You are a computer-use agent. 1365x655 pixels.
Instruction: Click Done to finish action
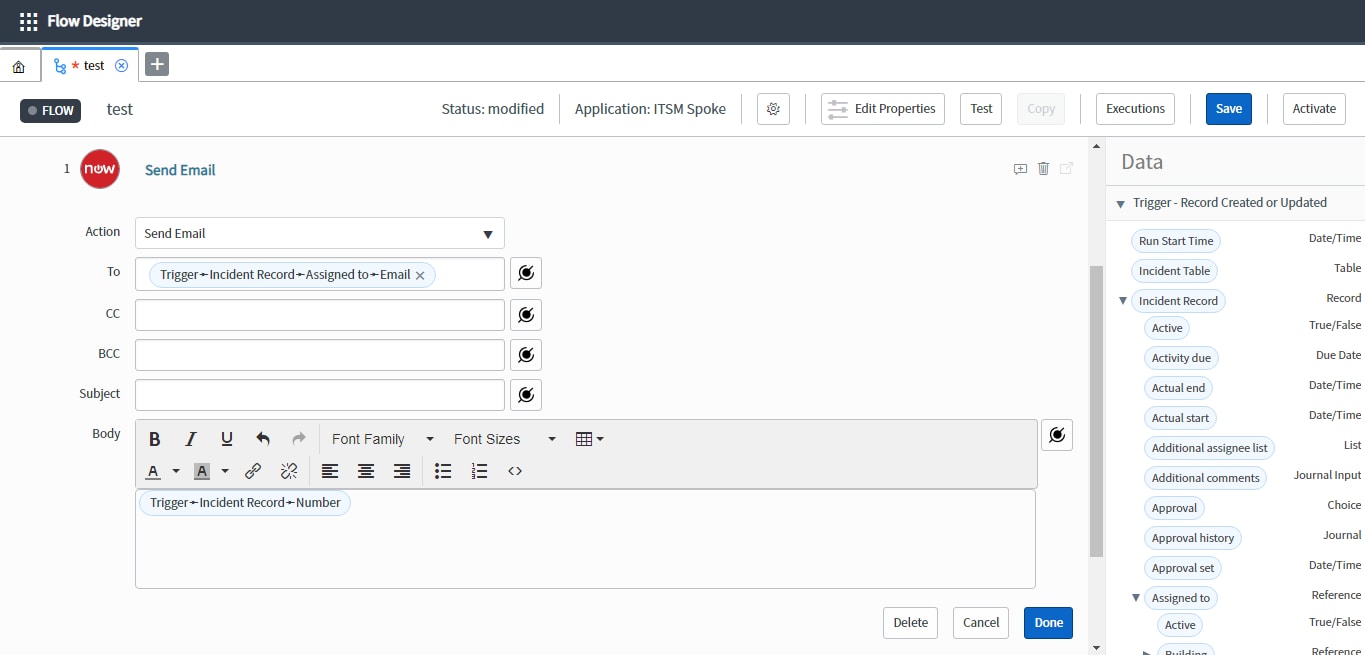click(1049, 622)
